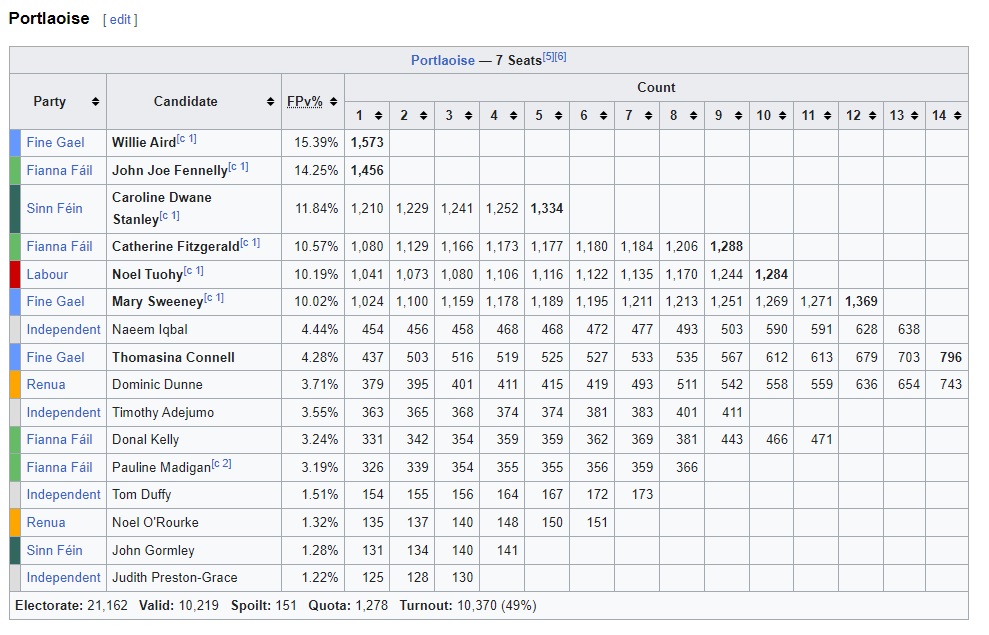Screen dimensions: 989x635
Task: Sort by Count 13 column arrows
Action: click(x=915, y=115)
